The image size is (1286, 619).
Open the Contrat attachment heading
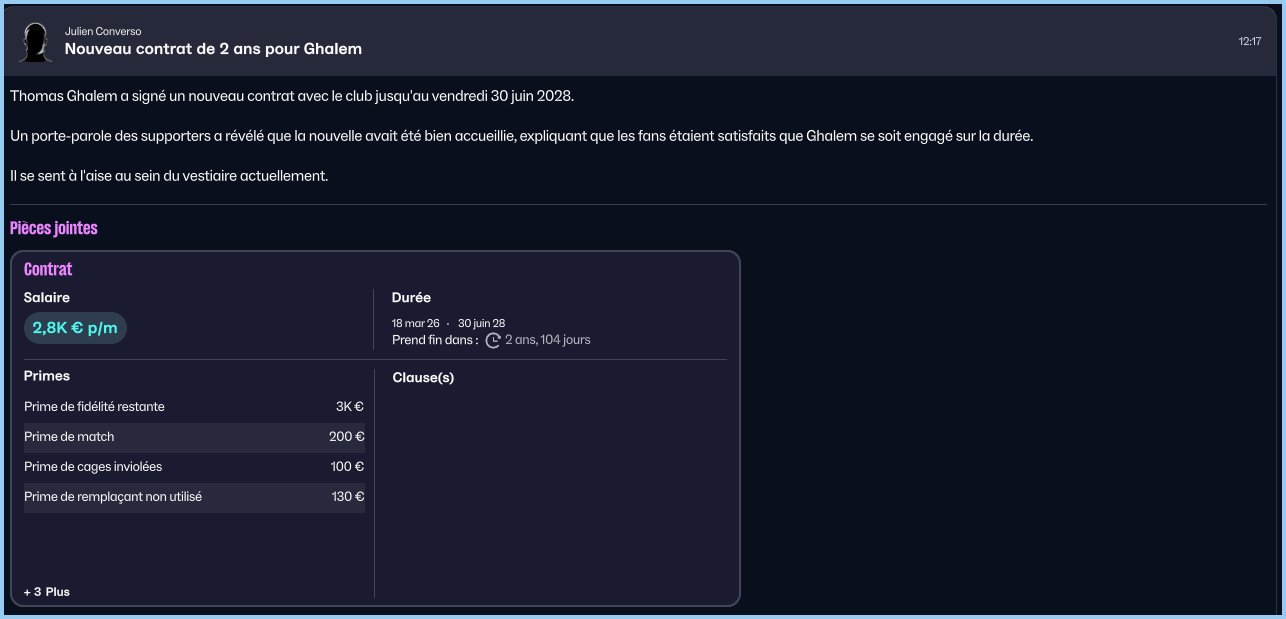pos(48,269)
